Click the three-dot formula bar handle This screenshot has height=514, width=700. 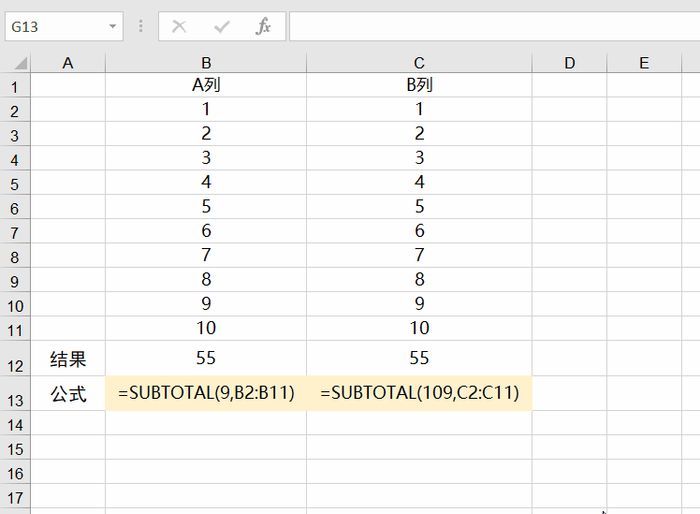point(141,27)
